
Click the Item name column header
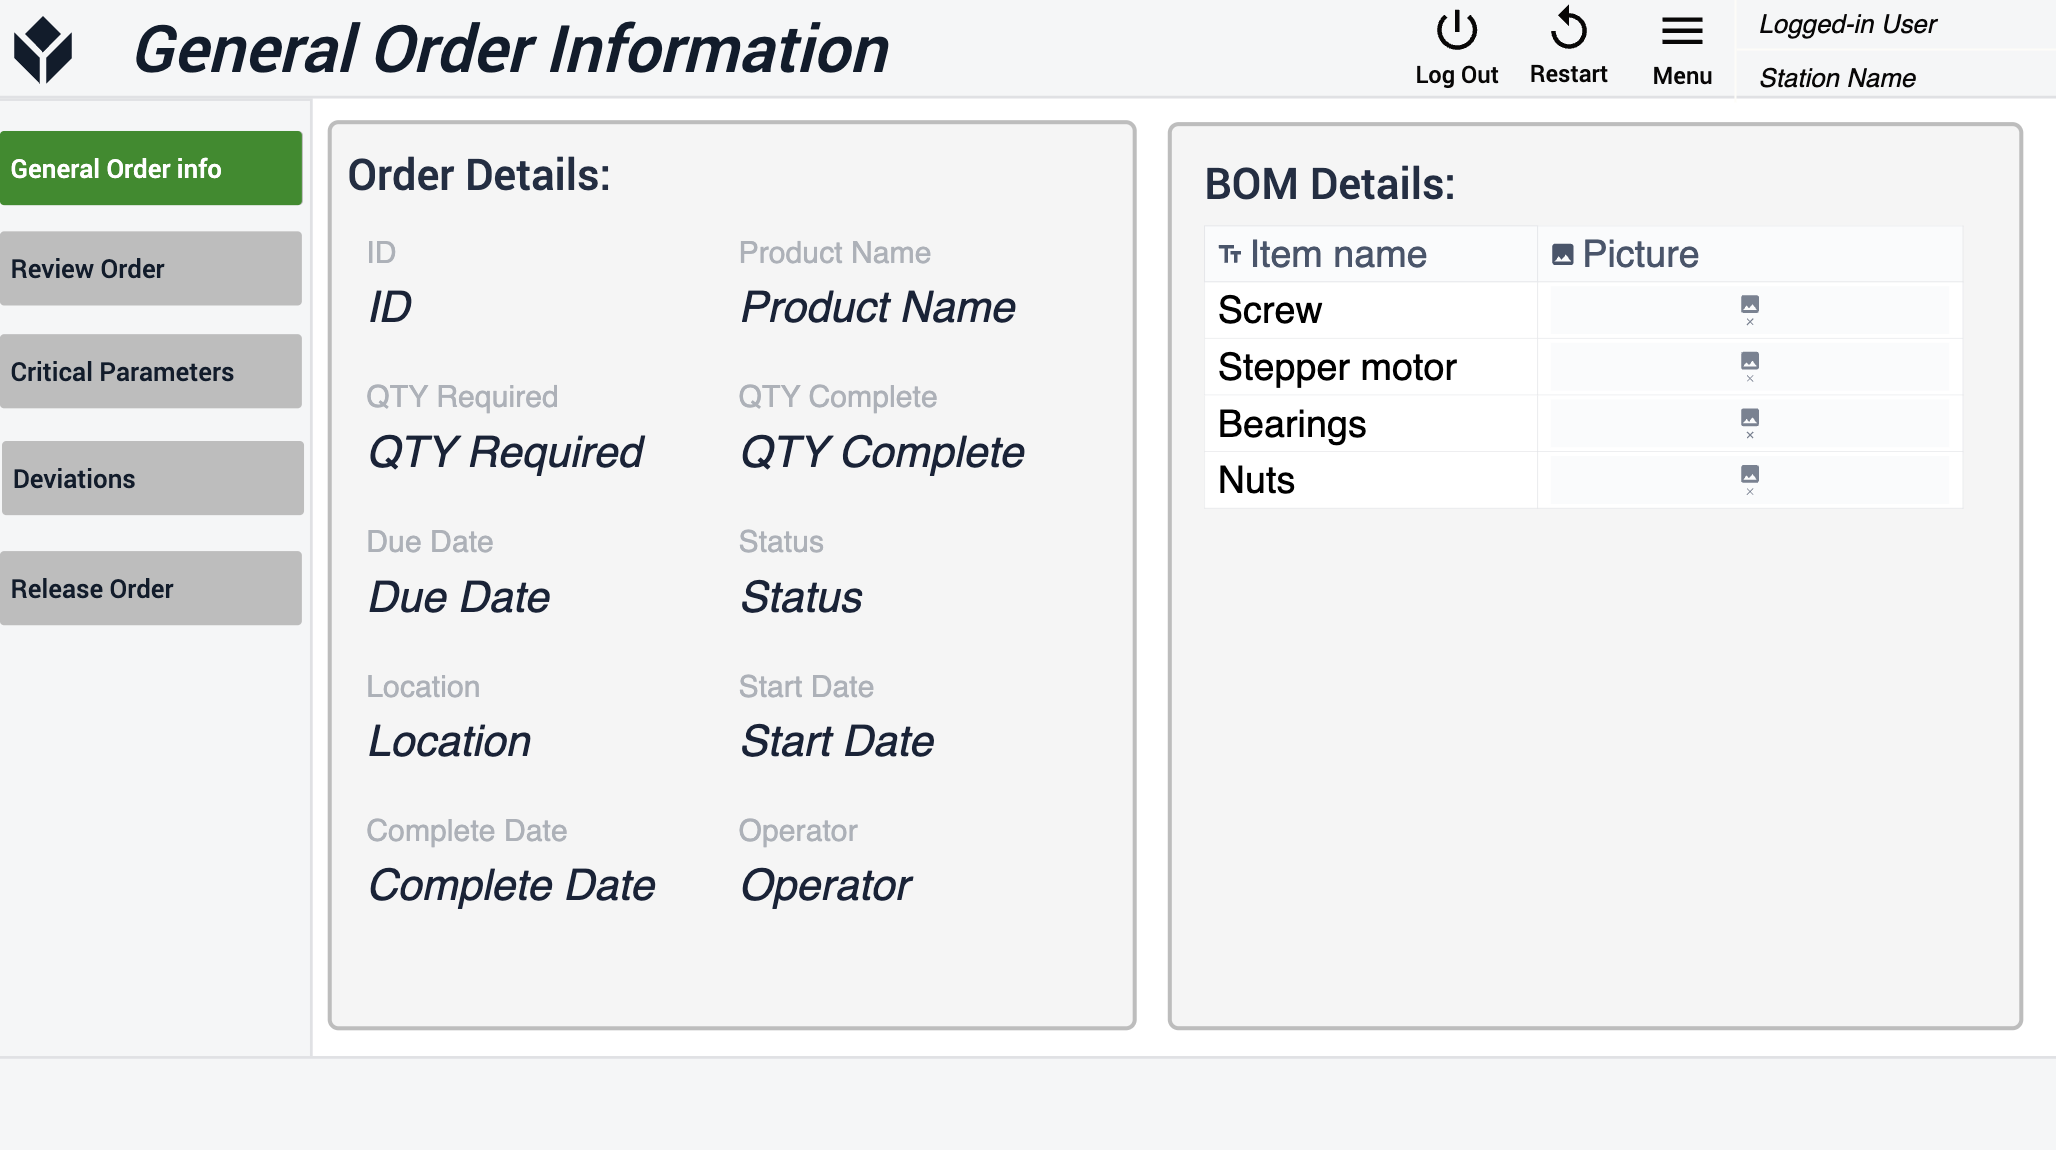coord(1371,254)
